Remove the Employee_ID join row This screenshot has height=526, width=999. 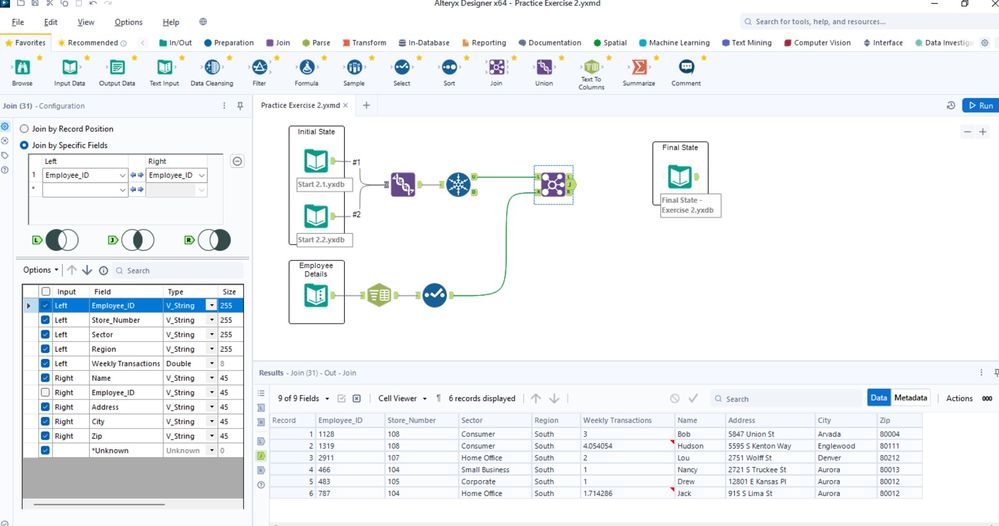tap(237, 161)
